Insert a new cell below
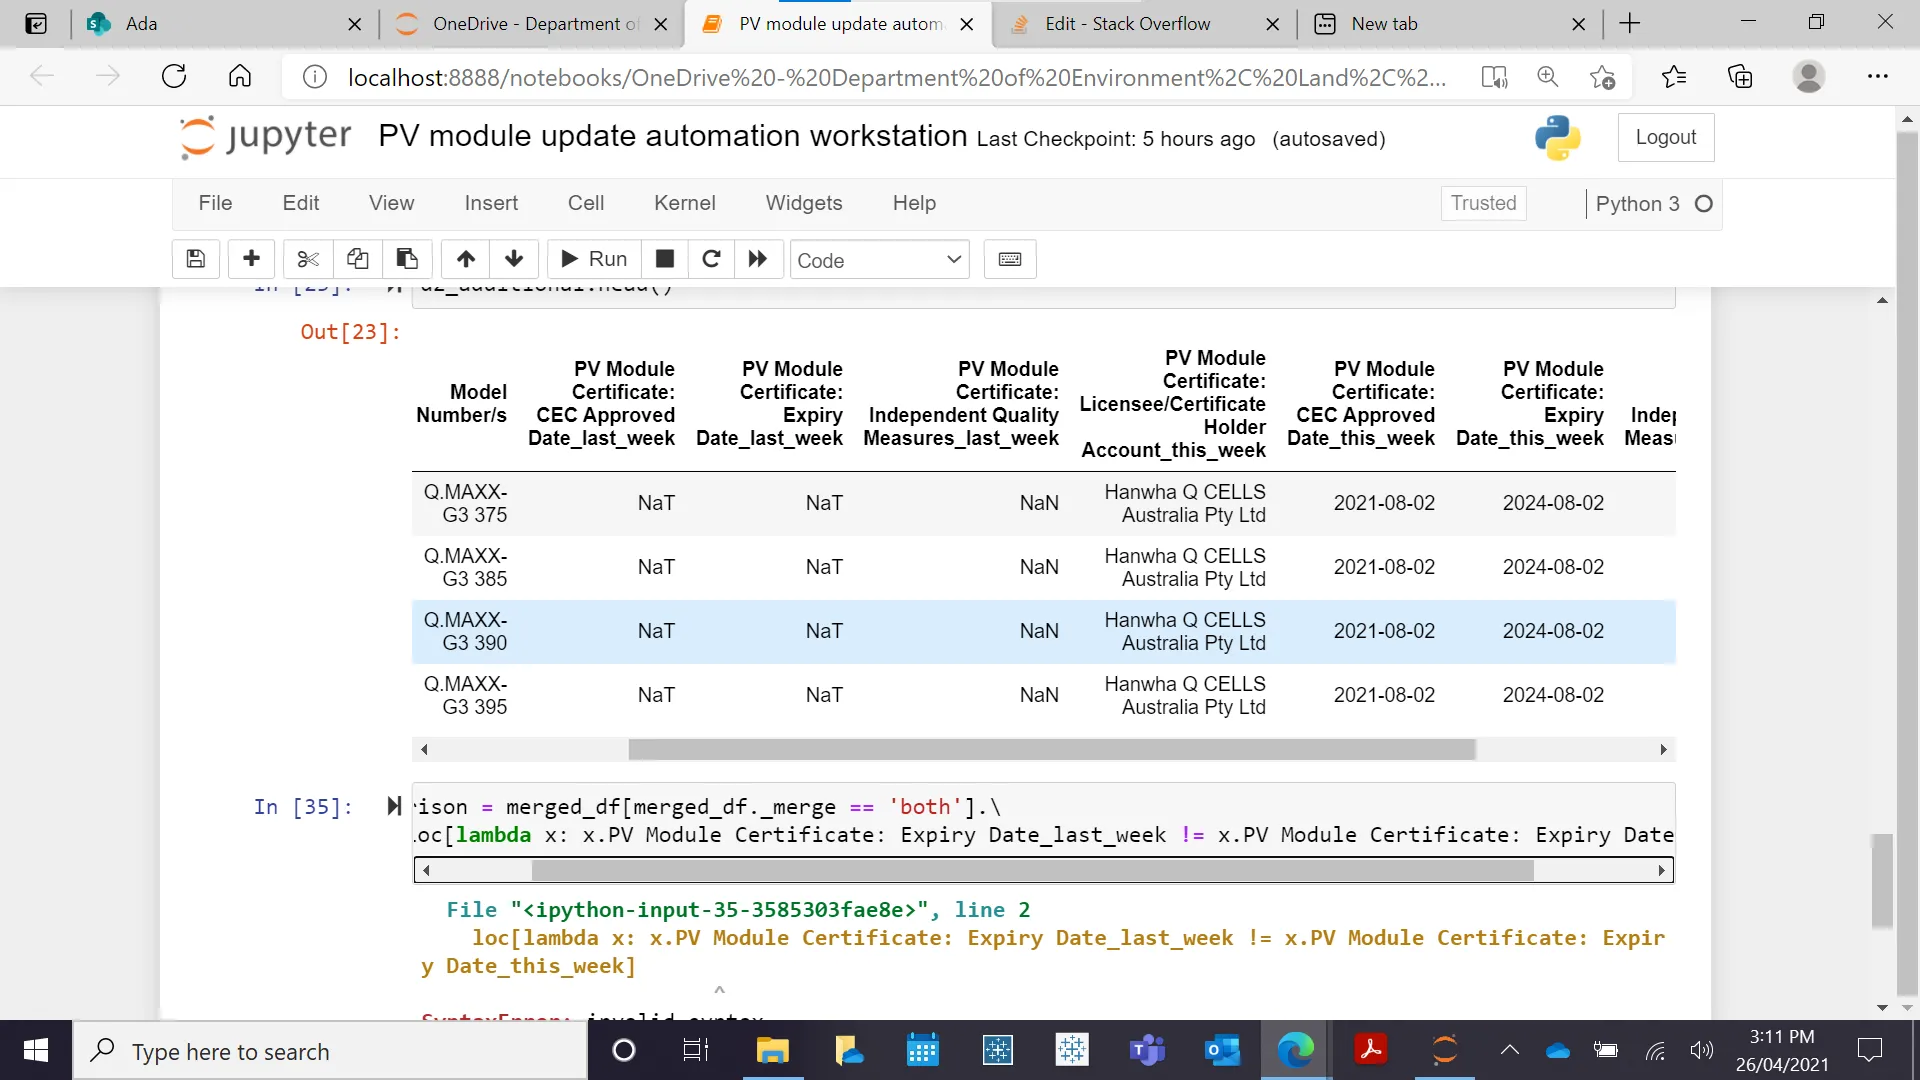 (251, 259)
